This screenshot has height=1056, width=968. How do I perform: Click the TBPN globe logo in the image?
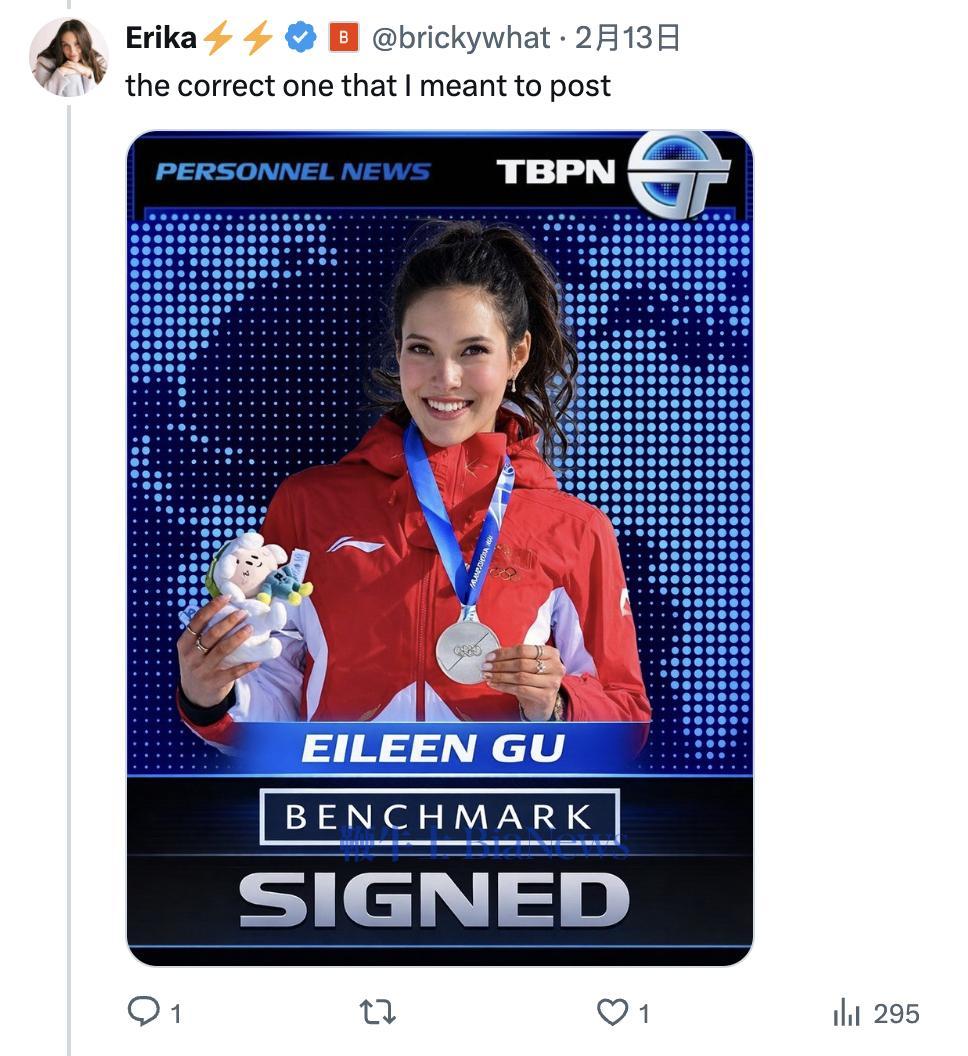tap(679, 174)
